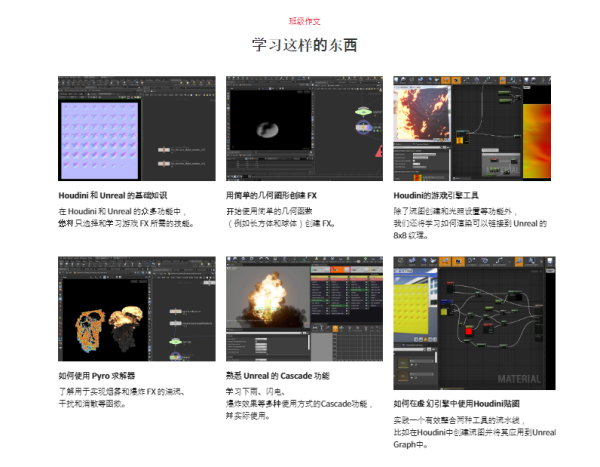Click the description starting "开始使用简单的几何图形"
Screen dimensions: 600x467
[x=280, y=217]
